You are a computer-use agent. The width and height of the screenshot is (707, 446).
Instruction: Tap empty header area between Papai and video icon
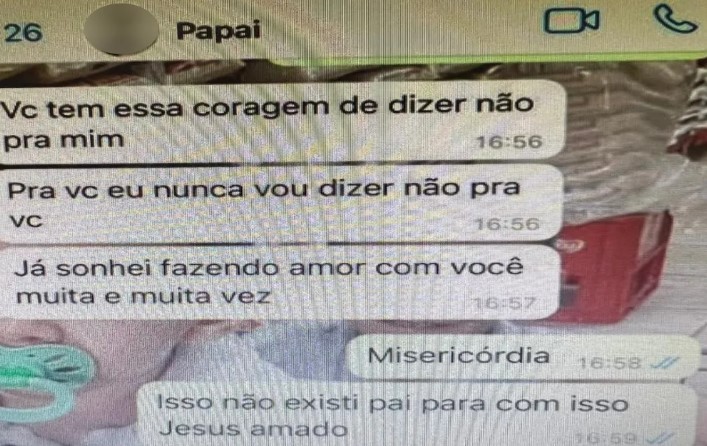point(401,30)
